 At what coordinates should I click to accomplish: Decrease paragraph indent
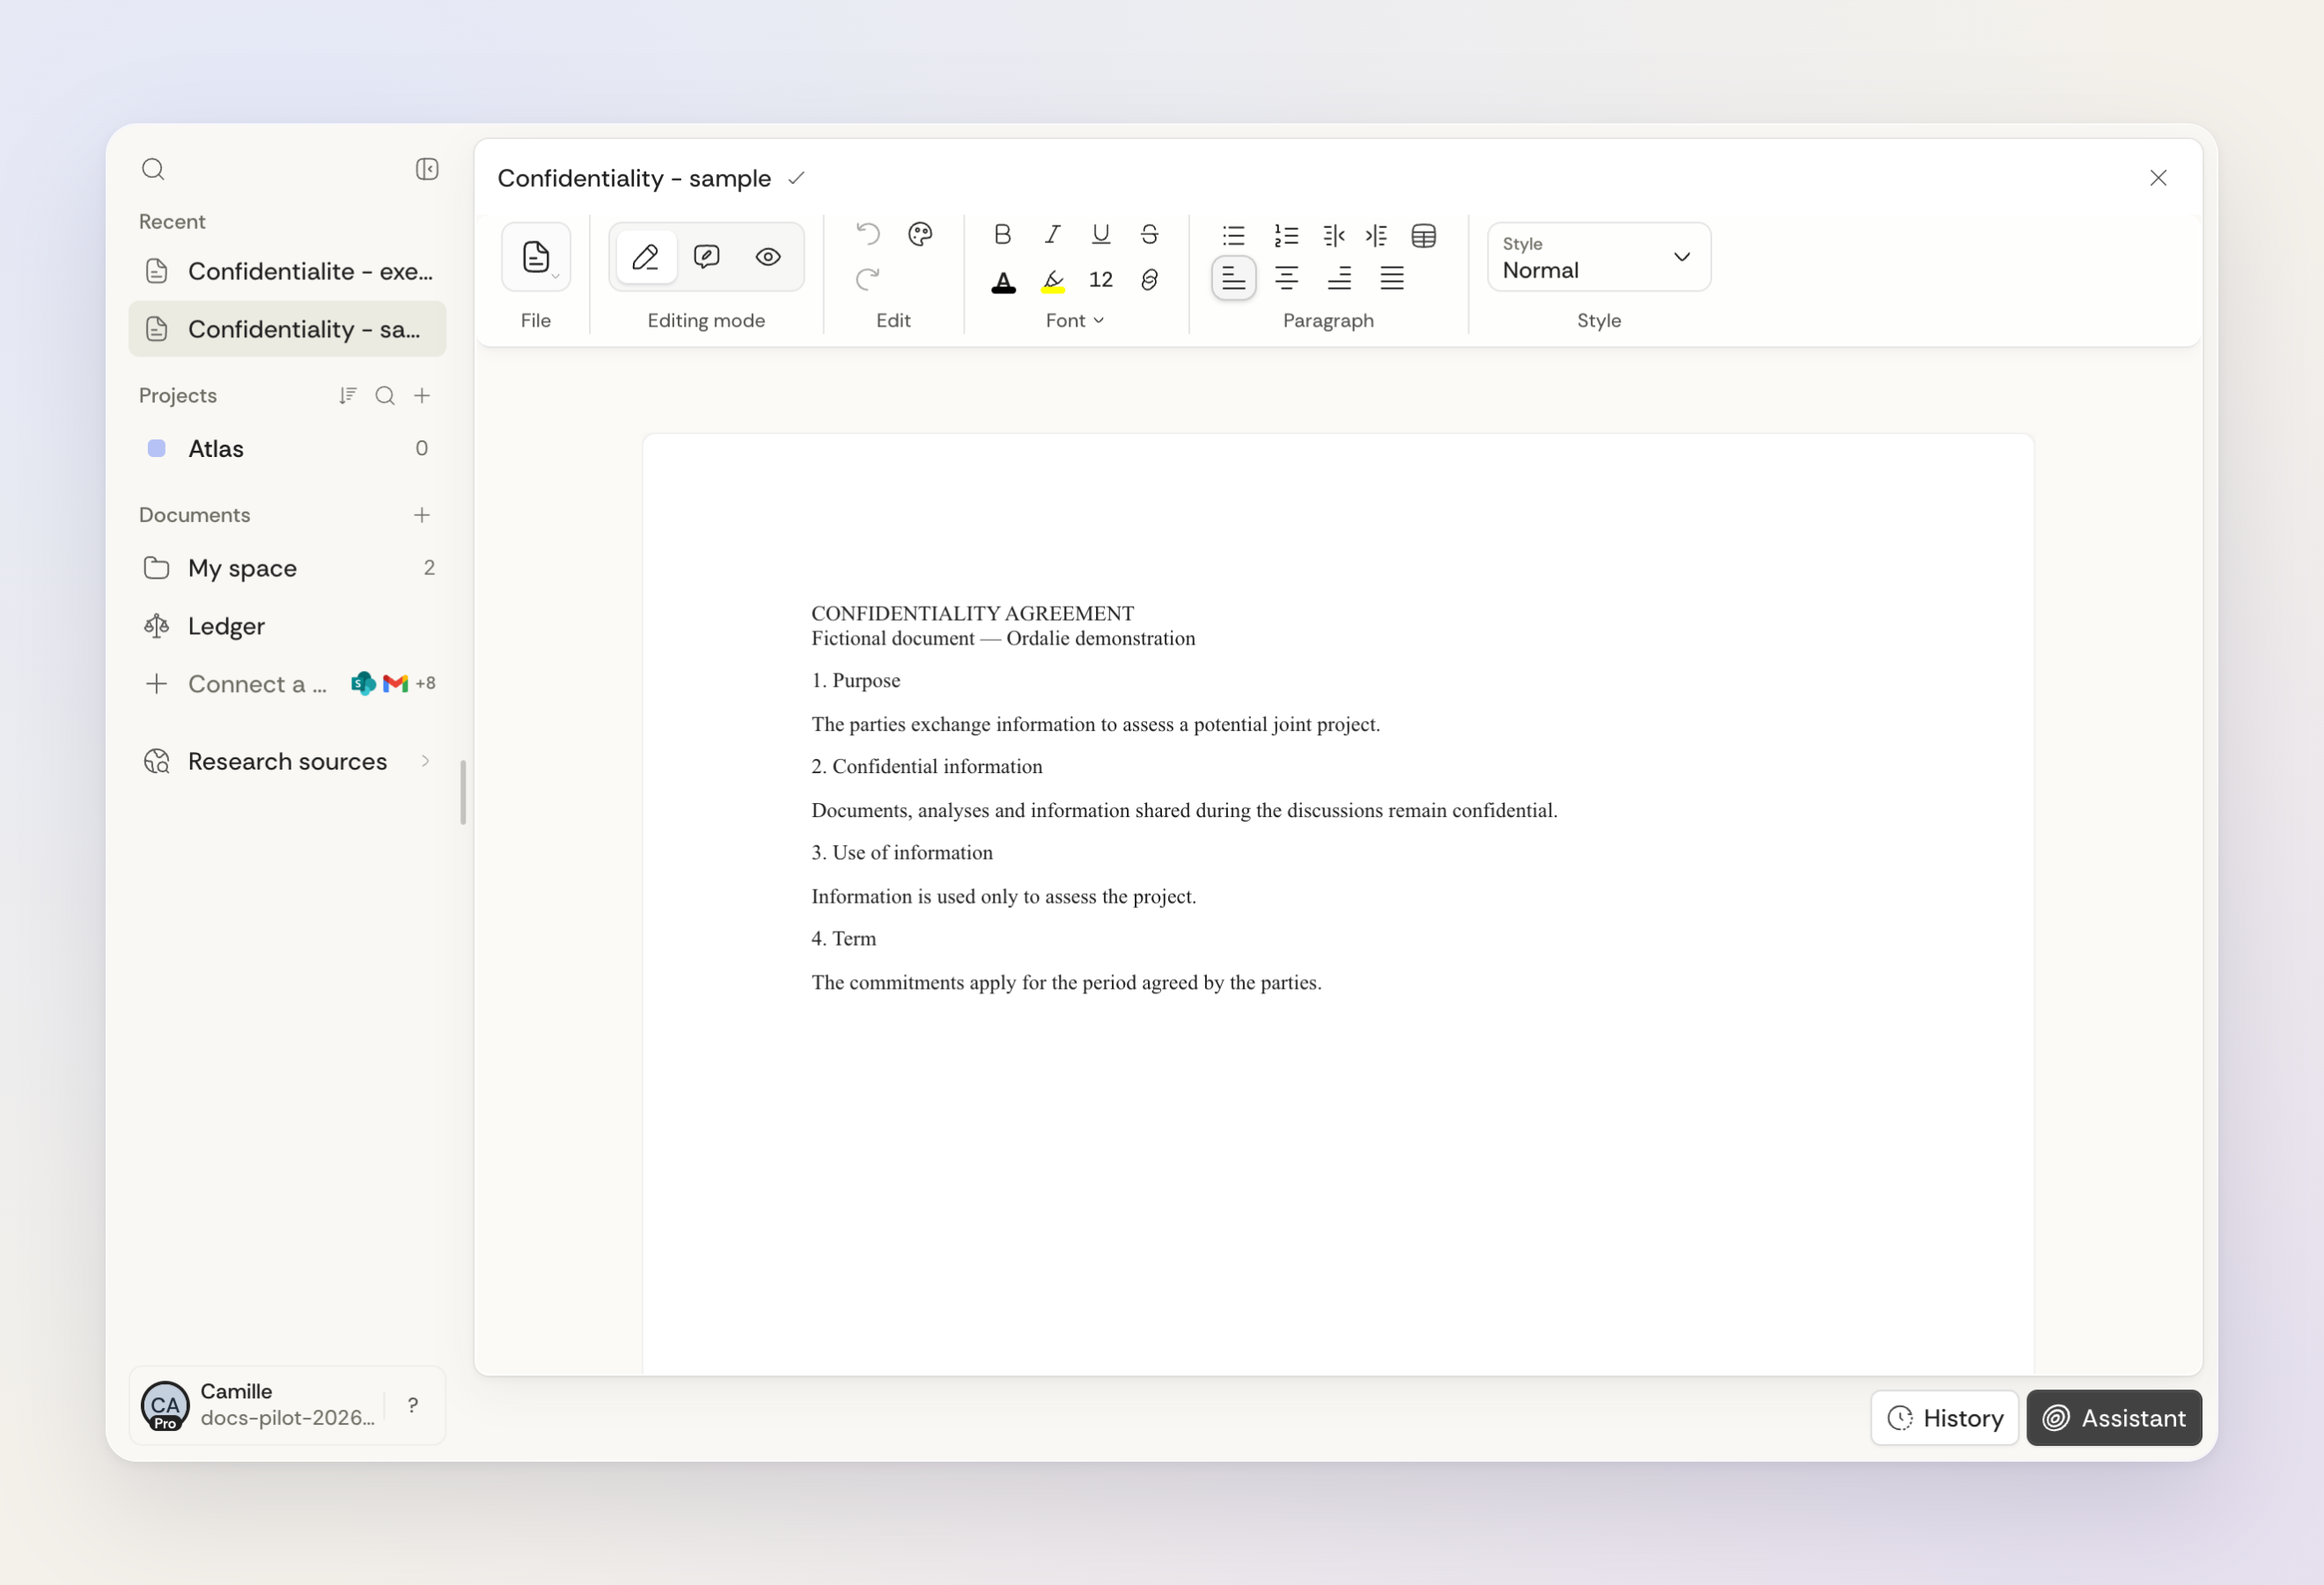pos(1333,235)
